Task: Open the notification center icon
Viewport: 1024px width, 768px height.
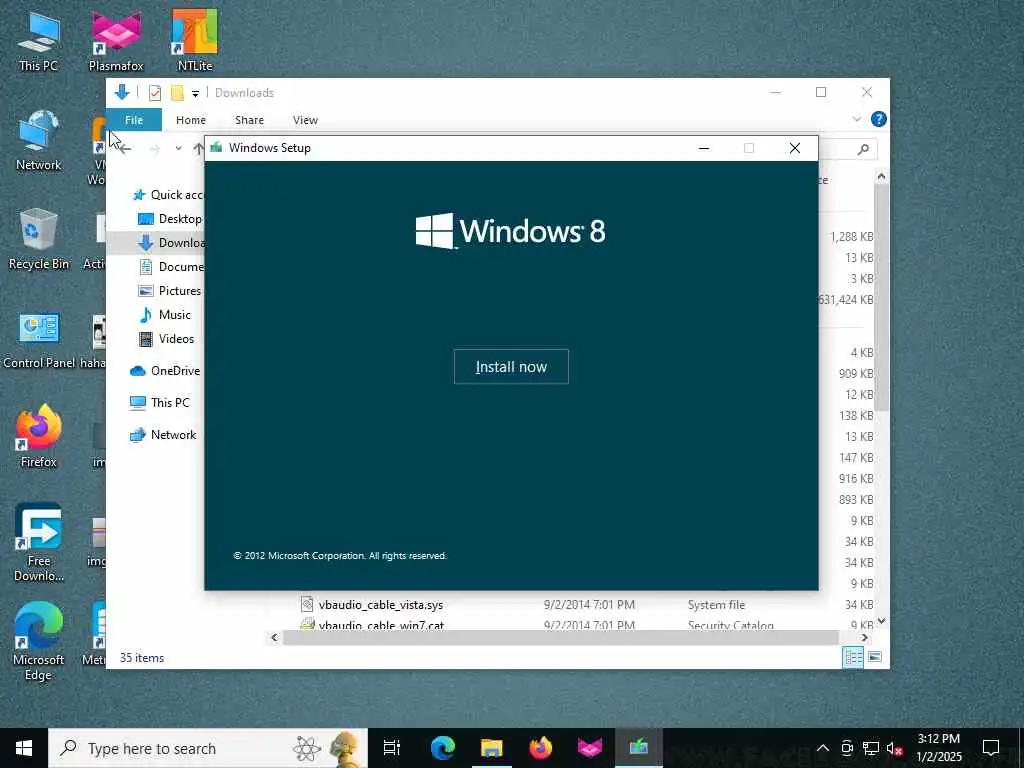Action: click(991, 748)
